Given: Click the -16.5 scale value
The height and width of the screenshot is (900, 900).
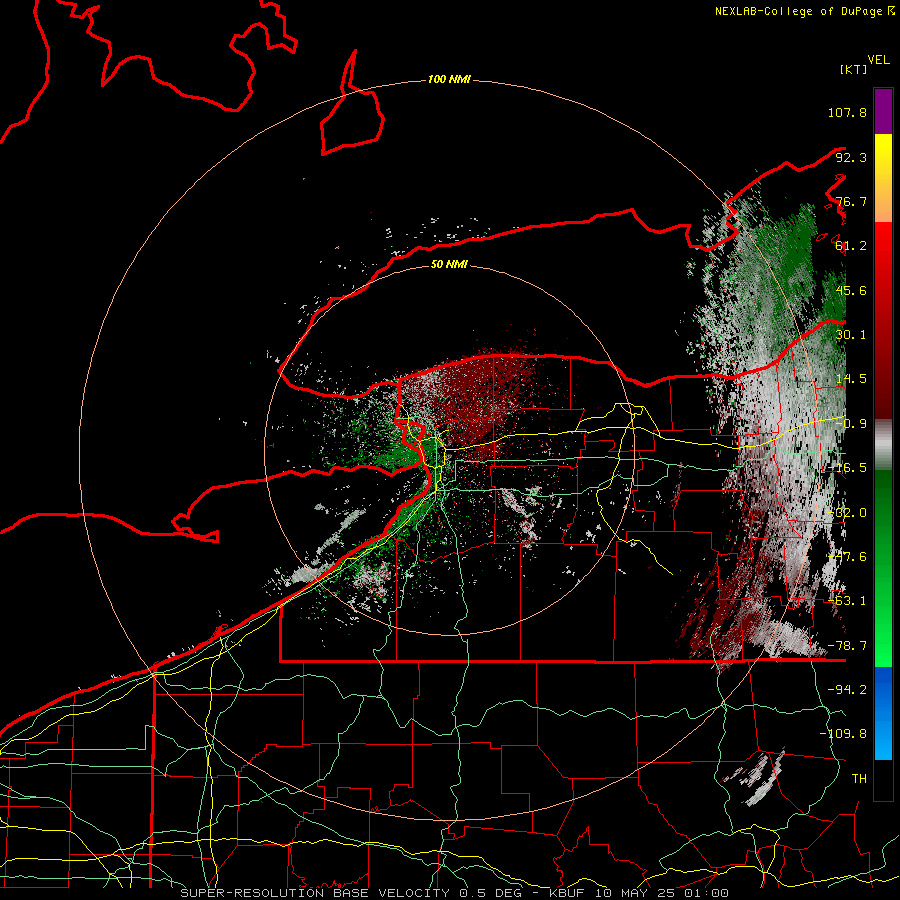Looking at the screenshot, I should tap(847, 468).
